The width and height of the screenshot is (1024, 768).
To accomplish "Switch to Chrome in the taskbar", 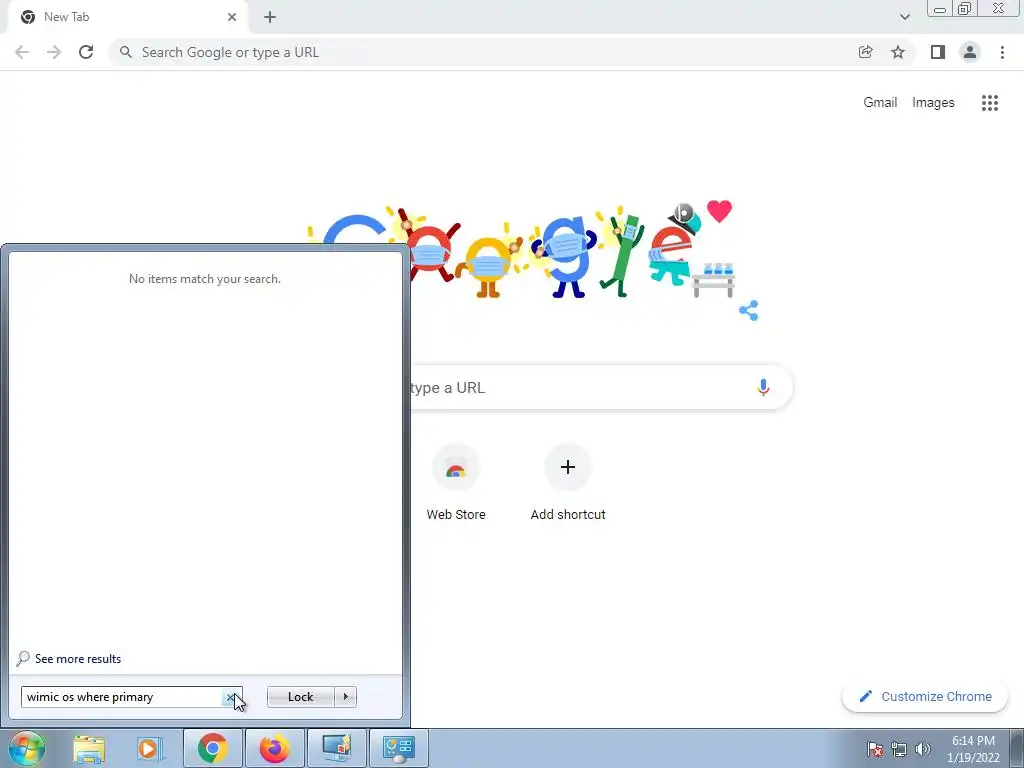I will 213,748.
